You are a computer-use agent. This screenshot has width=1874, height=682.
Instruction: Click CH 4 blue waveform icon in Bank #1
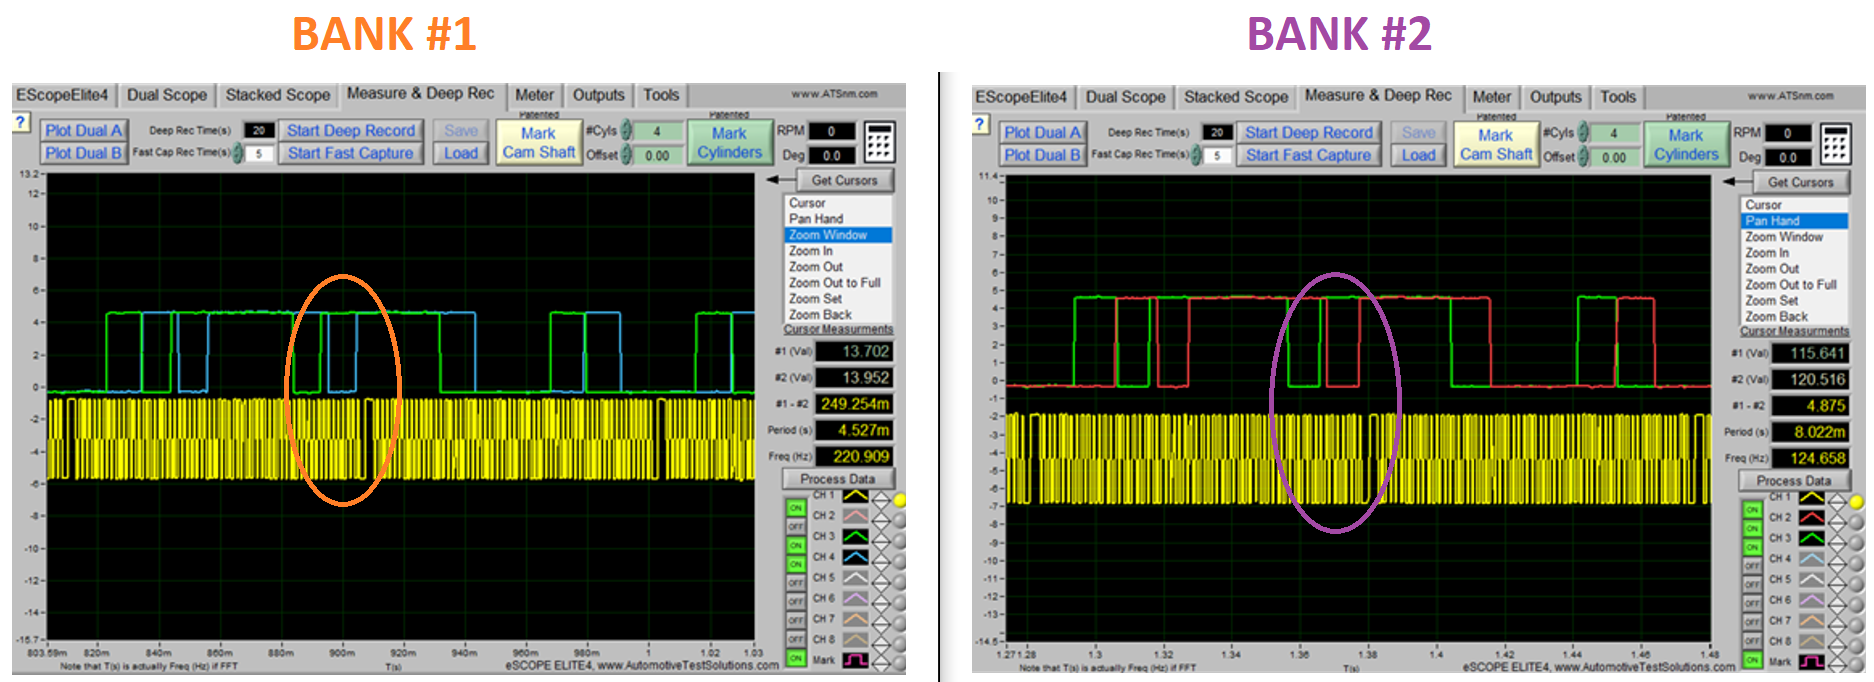click(855, 557)
